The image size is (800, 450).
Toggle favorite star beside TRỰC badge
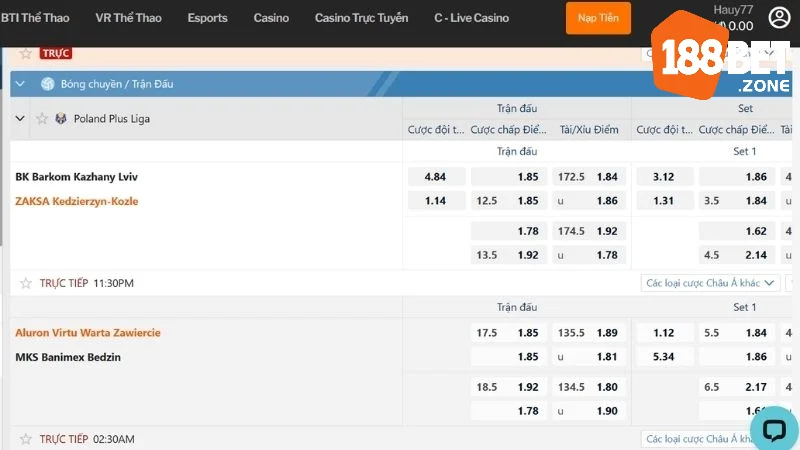[x=26, y=53]
